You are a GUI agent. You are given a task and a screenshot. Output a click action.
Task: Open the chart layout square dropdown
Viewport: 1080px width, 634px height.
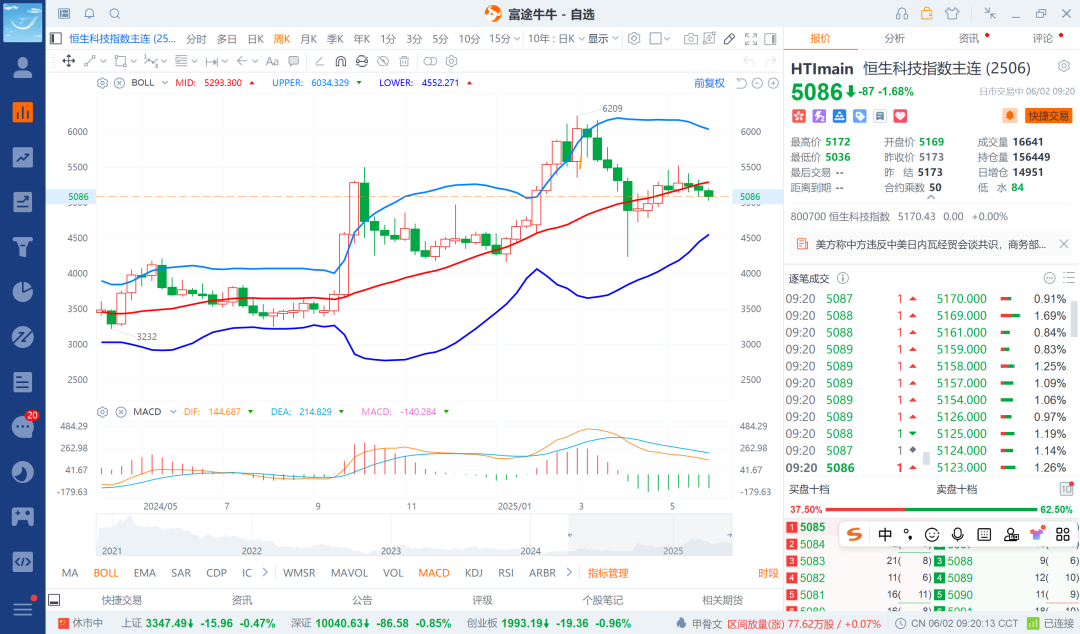pyautogui.click(x=660, y=39)
